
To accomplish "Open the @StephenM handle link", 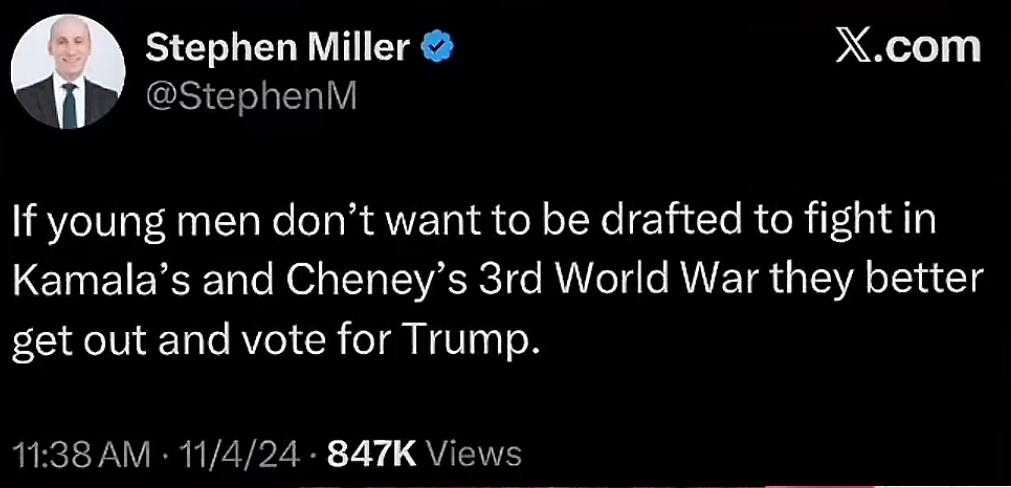I will coord(251,95).
